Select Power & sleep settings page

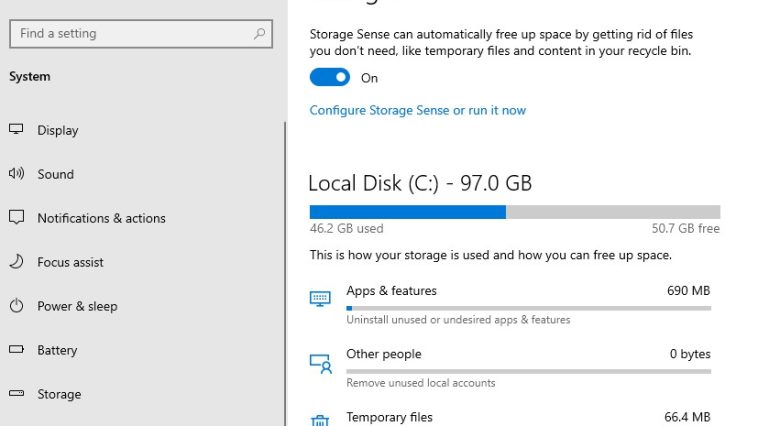tap(77, 306)
